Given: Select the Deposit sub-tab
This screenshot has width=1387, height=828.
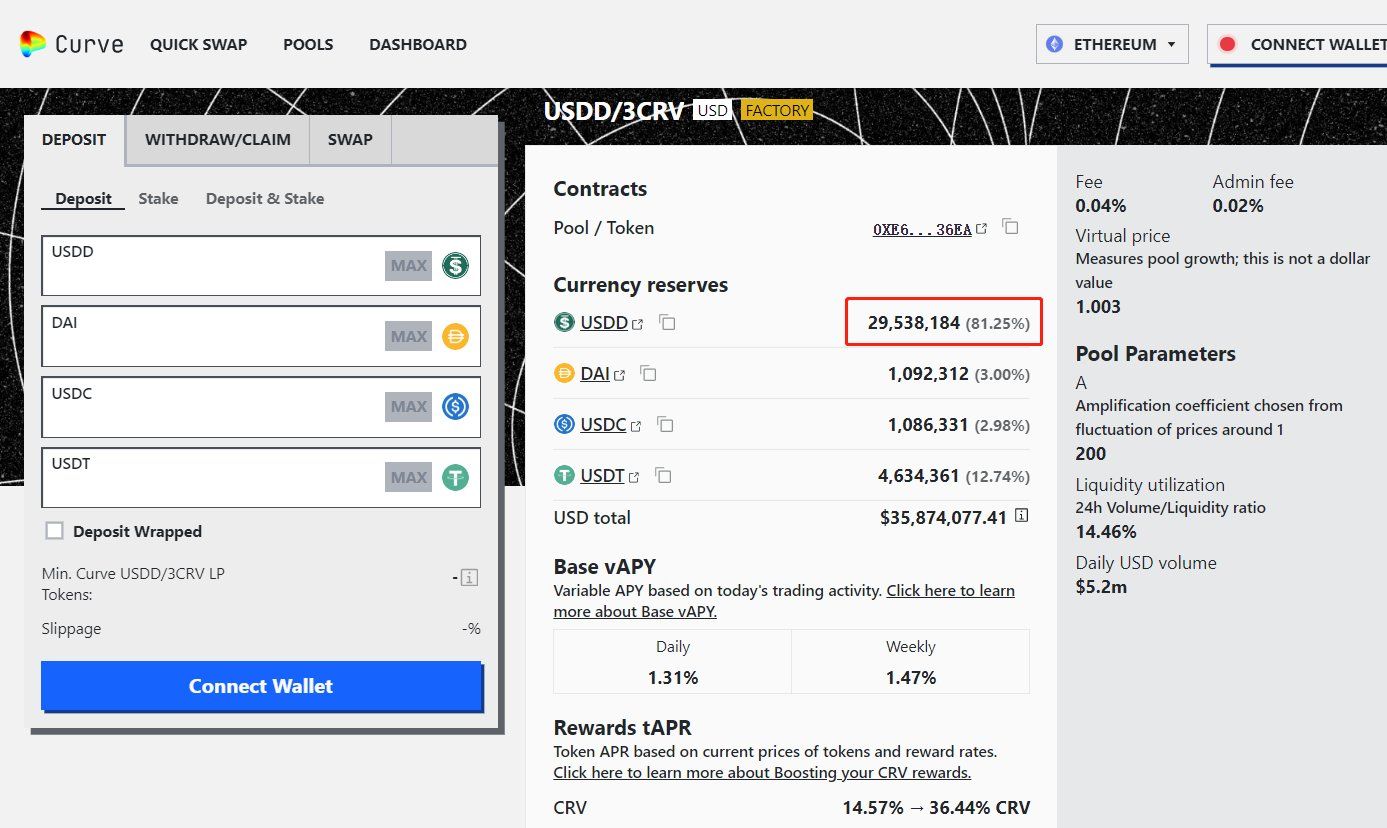Looking at the screenshot, I should coord(83,198).
